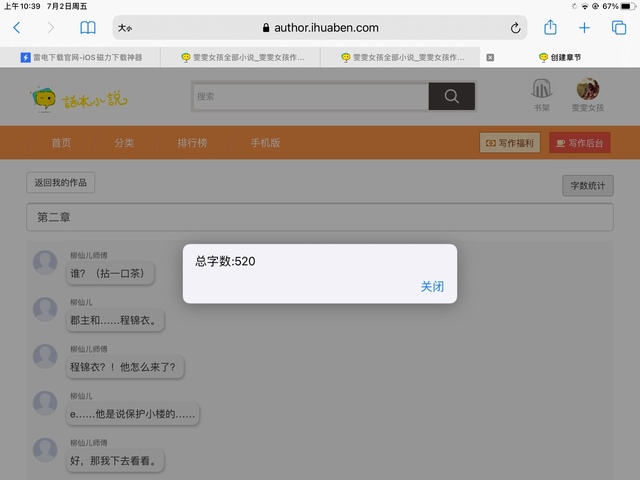
Task: Click 返回我的作品 button
Action: 61,183
